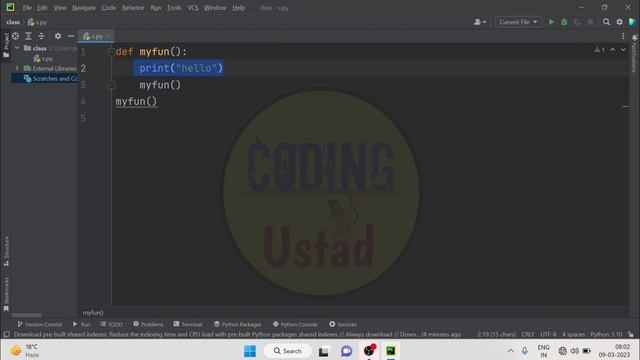Click Expand All icon in Project panel
This screenshot has width=640, height=360.
(28, 36)
